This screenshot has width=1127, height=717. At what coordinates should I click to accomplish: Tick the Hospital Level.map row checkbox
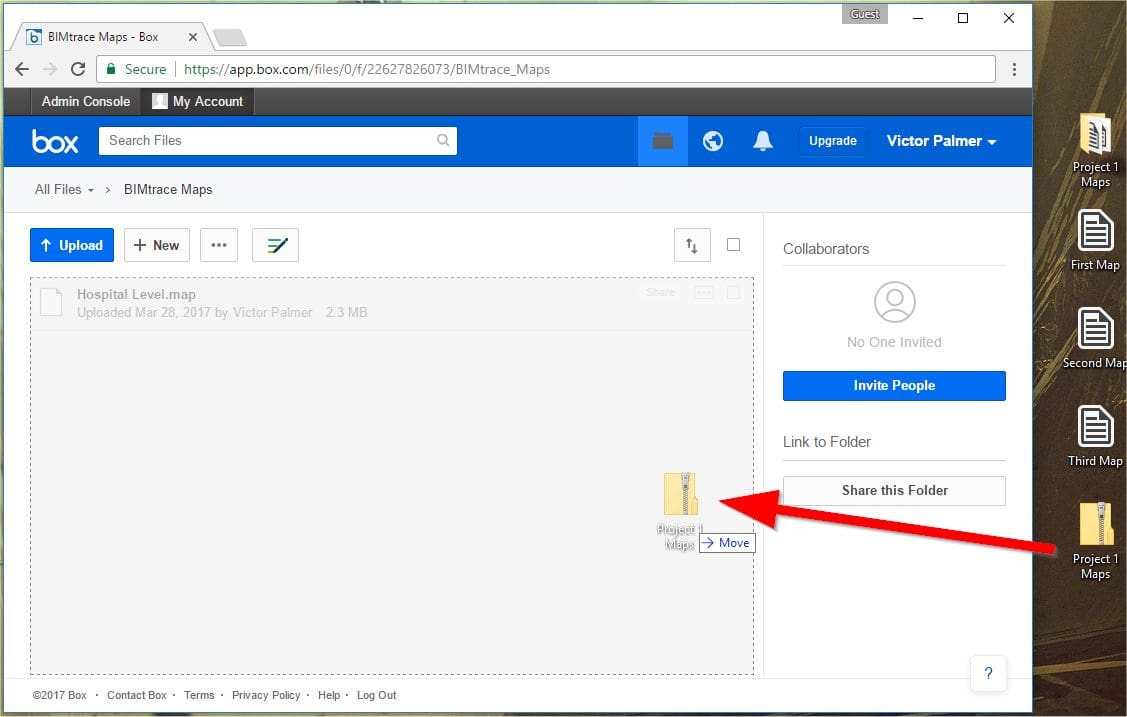733,292
